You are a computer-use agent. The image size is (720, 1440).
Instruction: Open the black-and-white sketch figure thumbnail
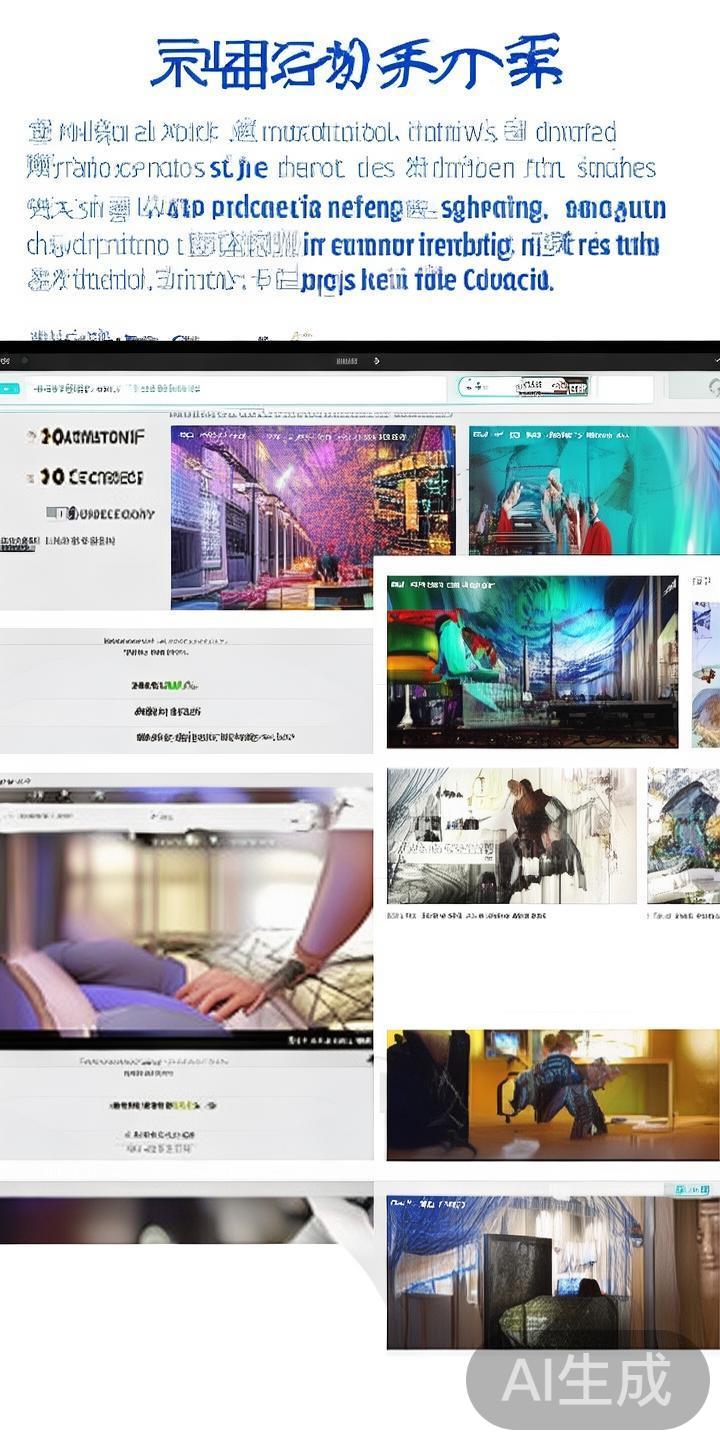tap(511, 836)
